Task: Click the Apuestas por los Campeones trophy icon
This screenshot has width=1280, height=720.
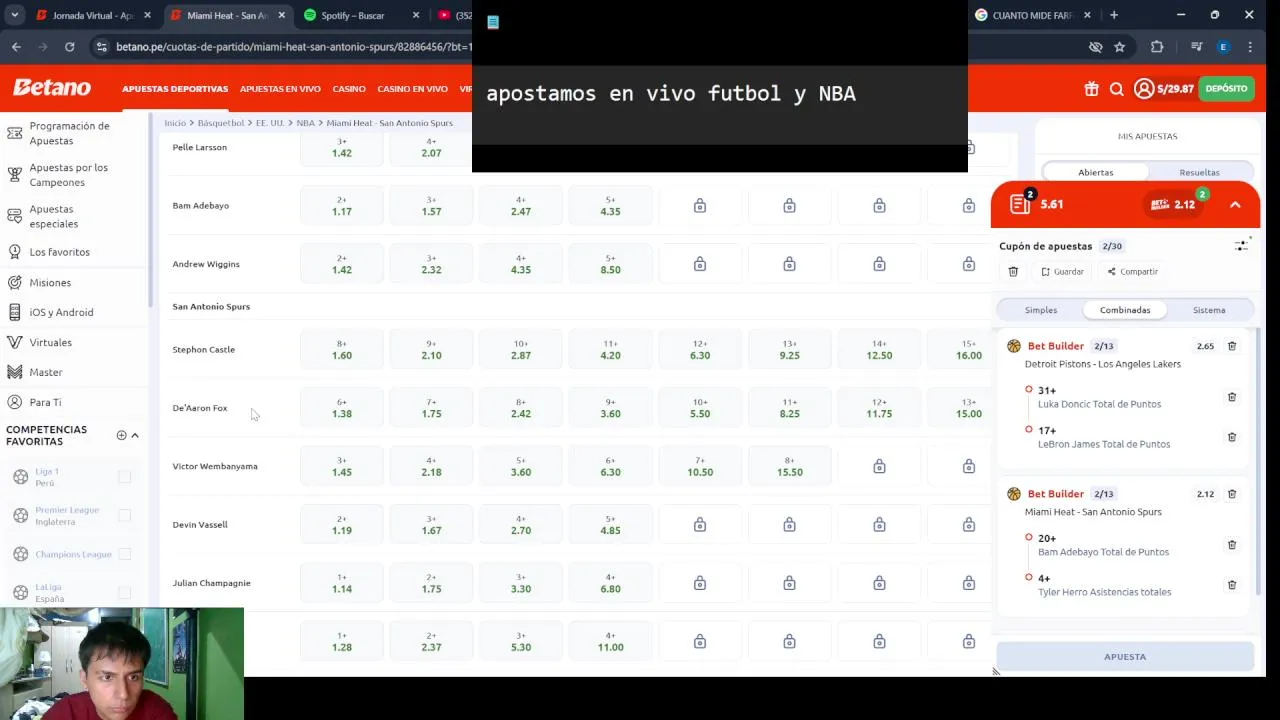Action: [x=14, y=175]
